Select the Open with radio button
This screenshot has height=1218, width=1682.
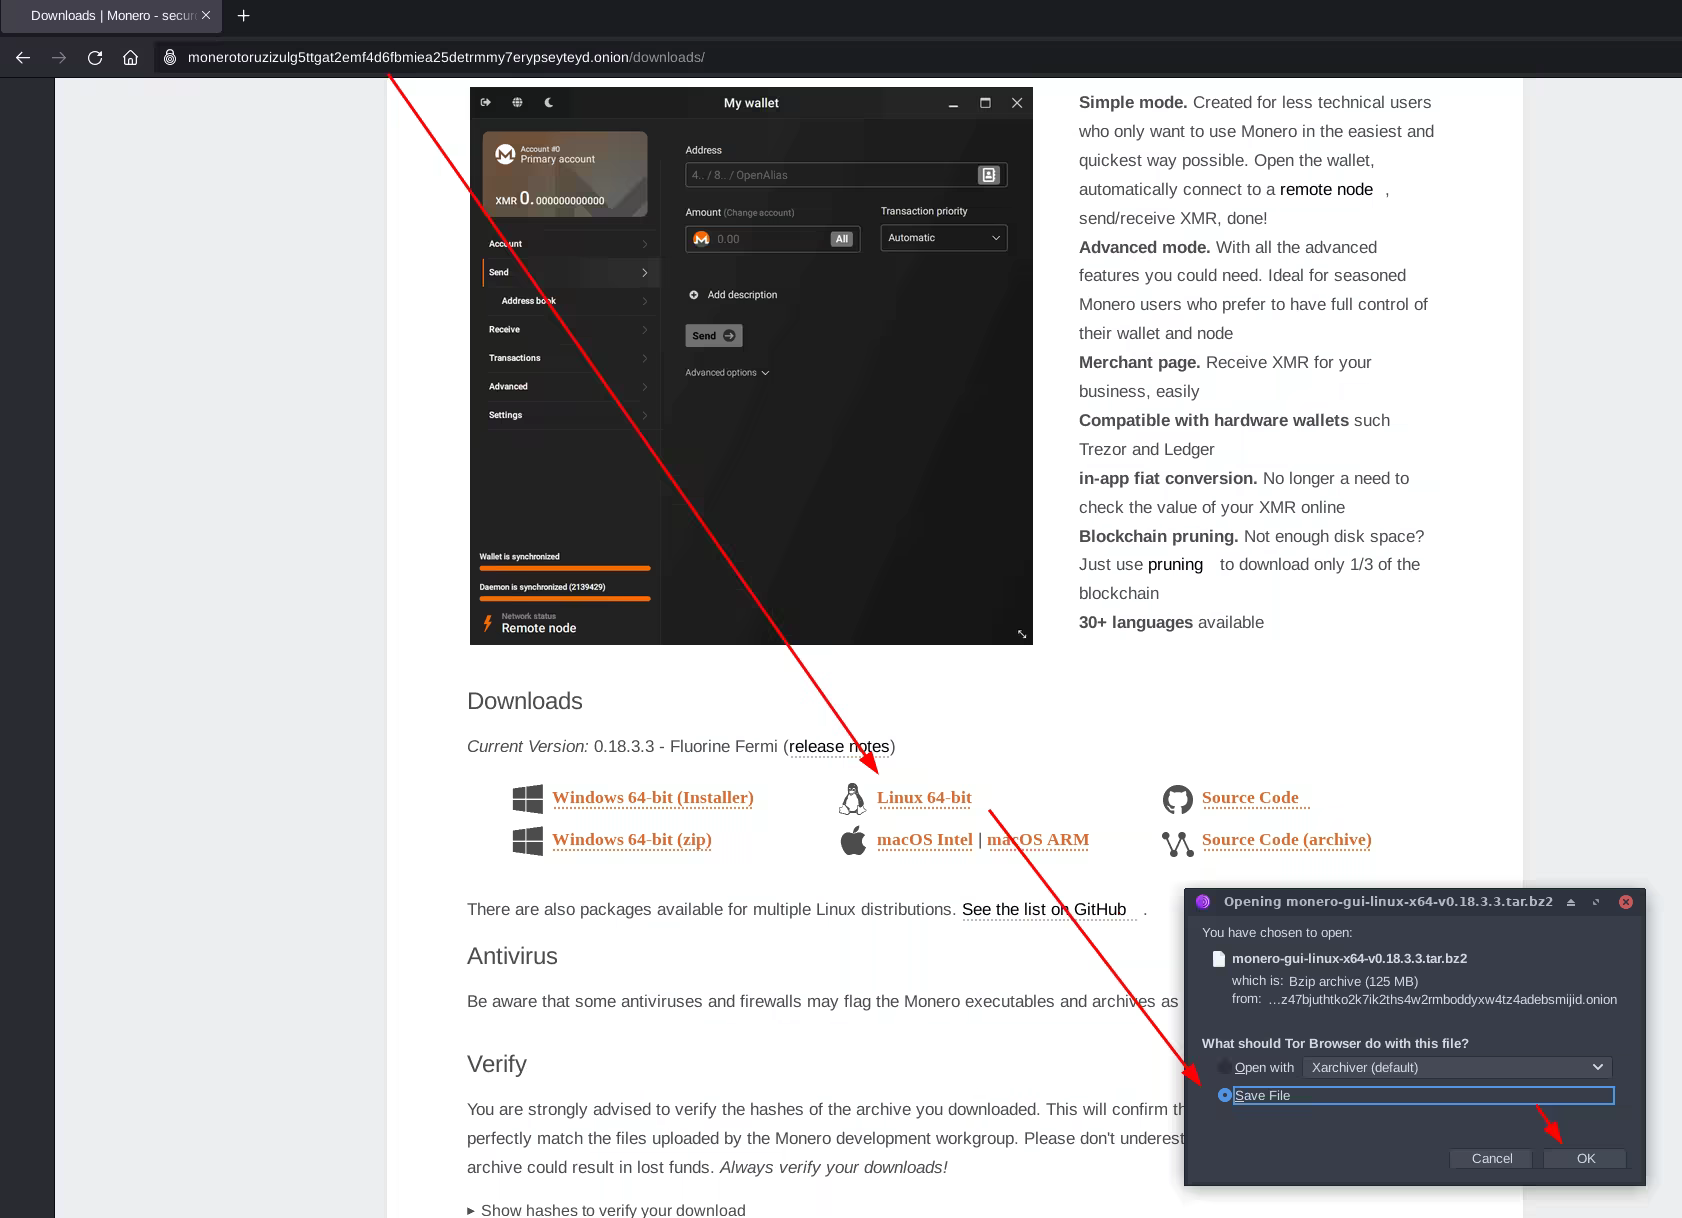pyautogui.click(x=1225, y=1067)
